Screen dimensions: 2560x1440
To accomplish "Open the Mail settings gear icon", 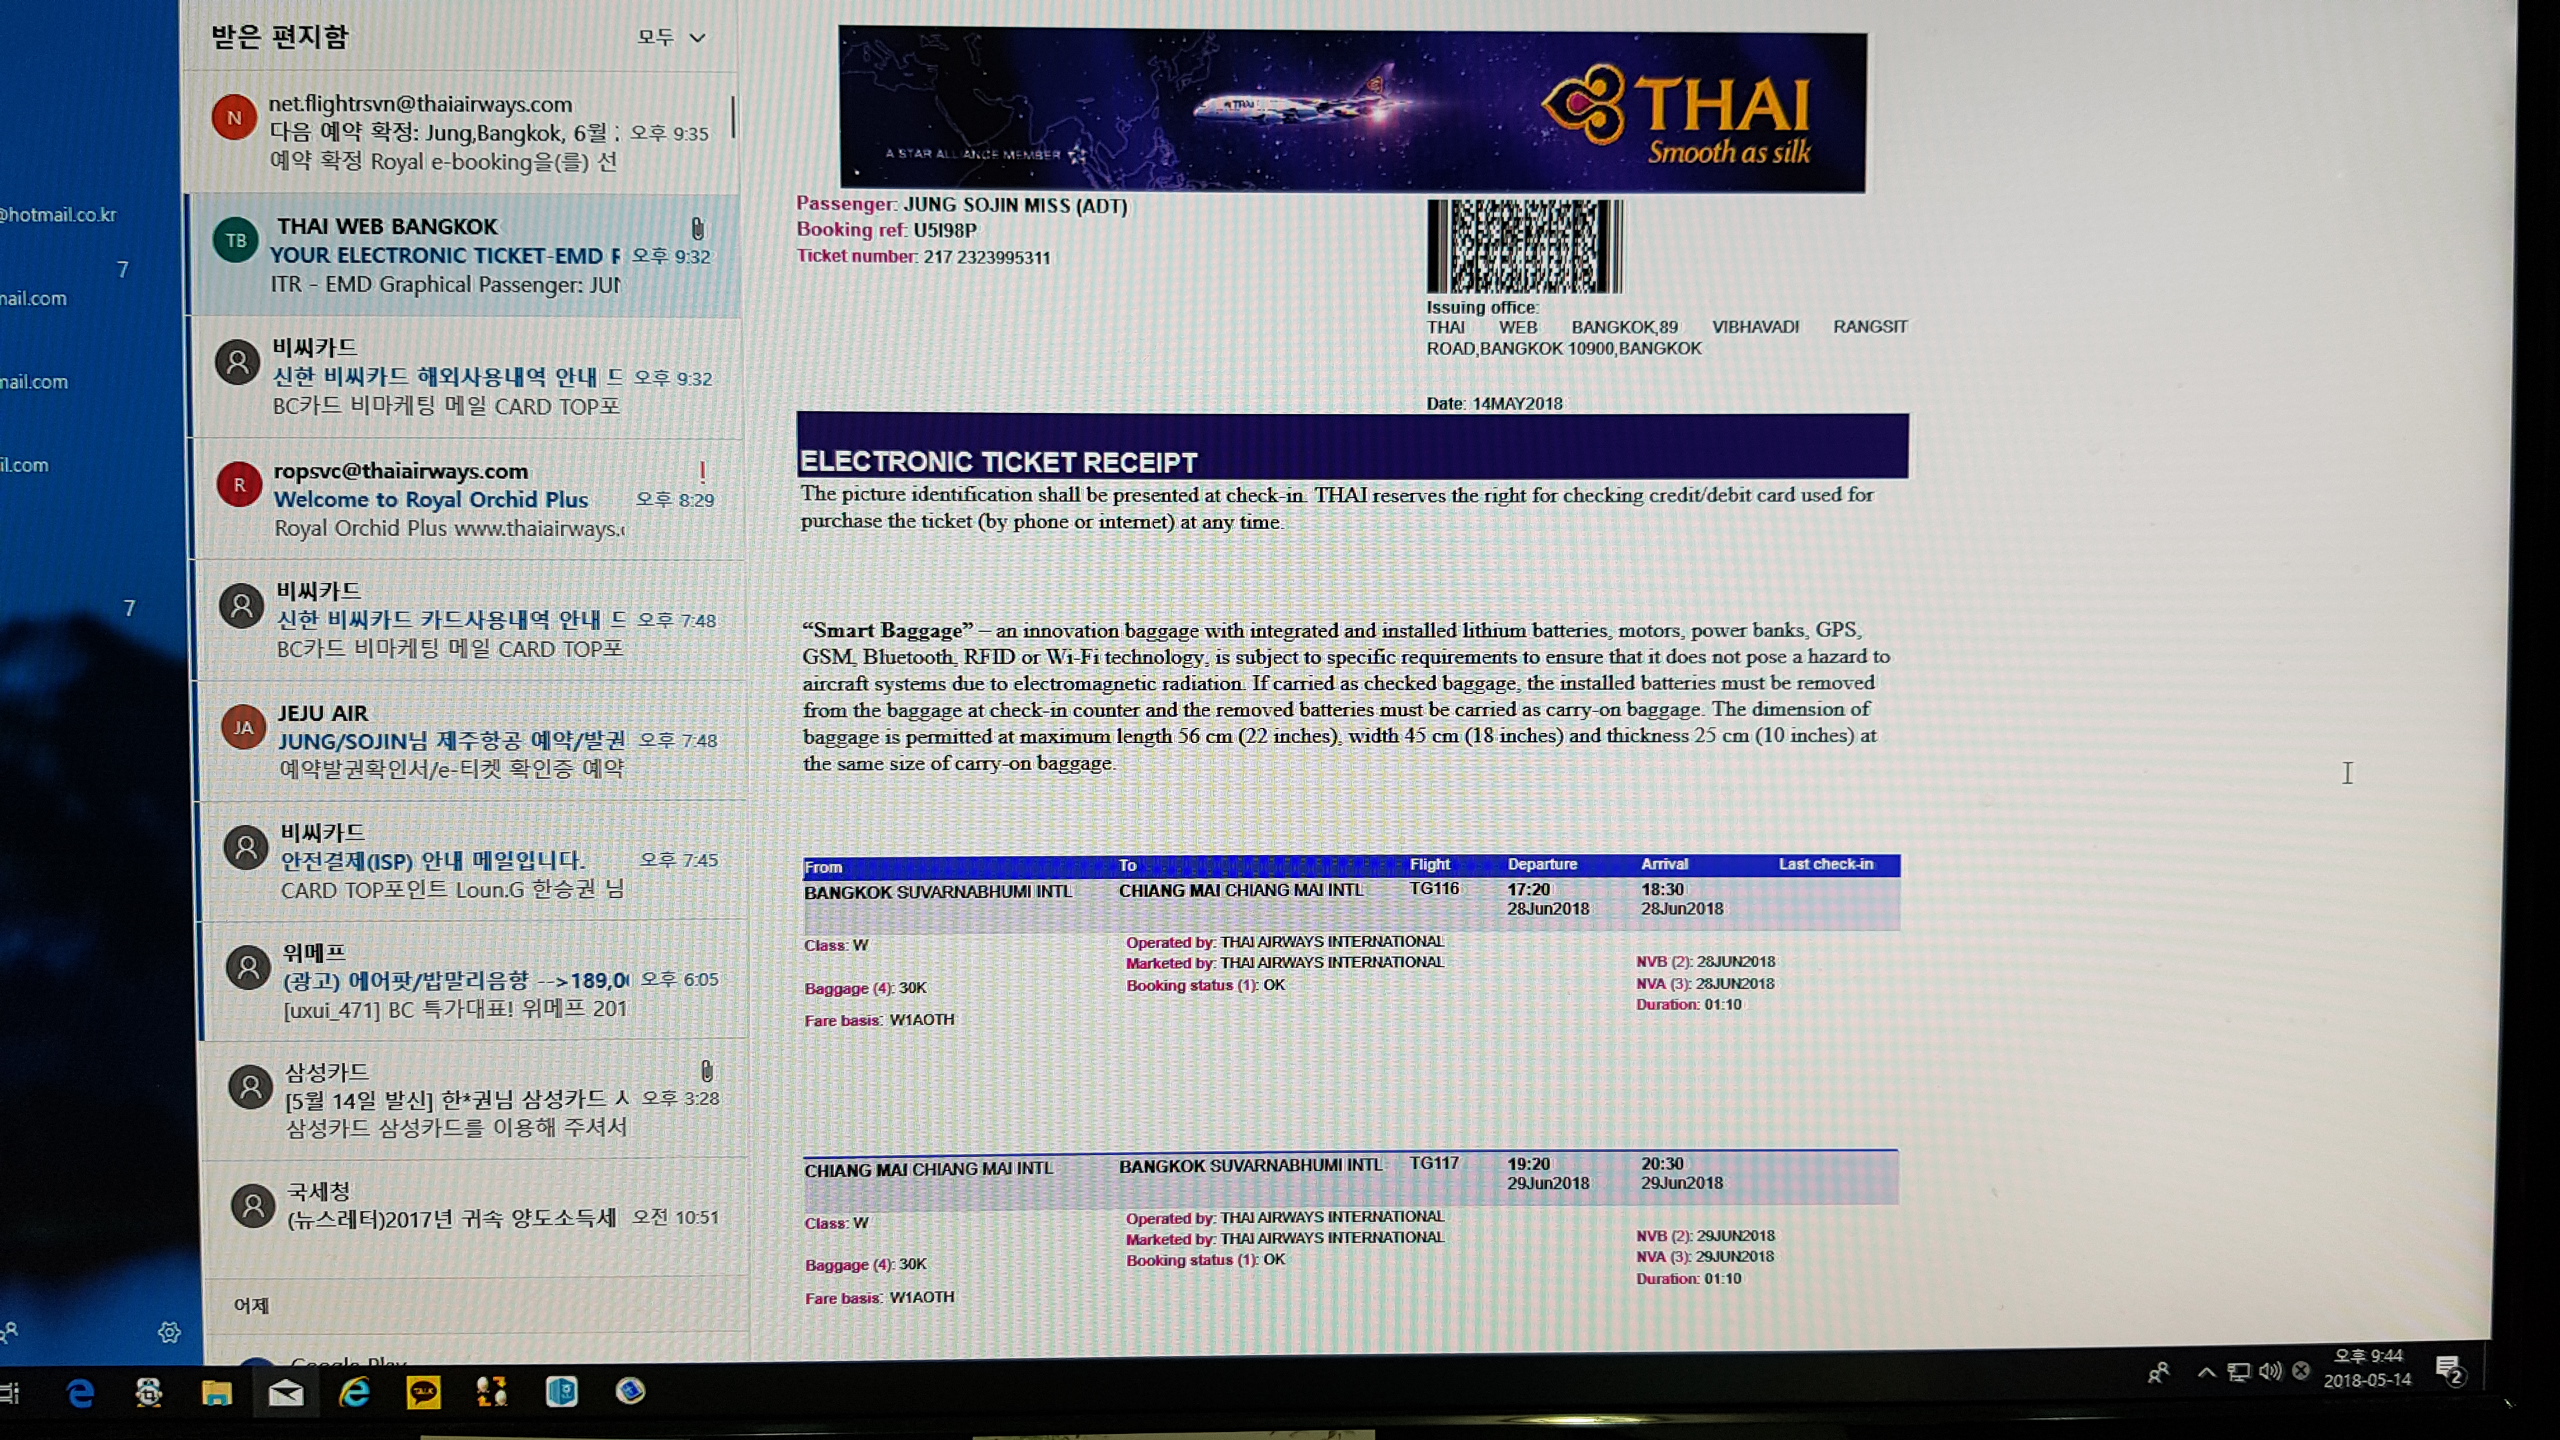I will point(169,1332).
